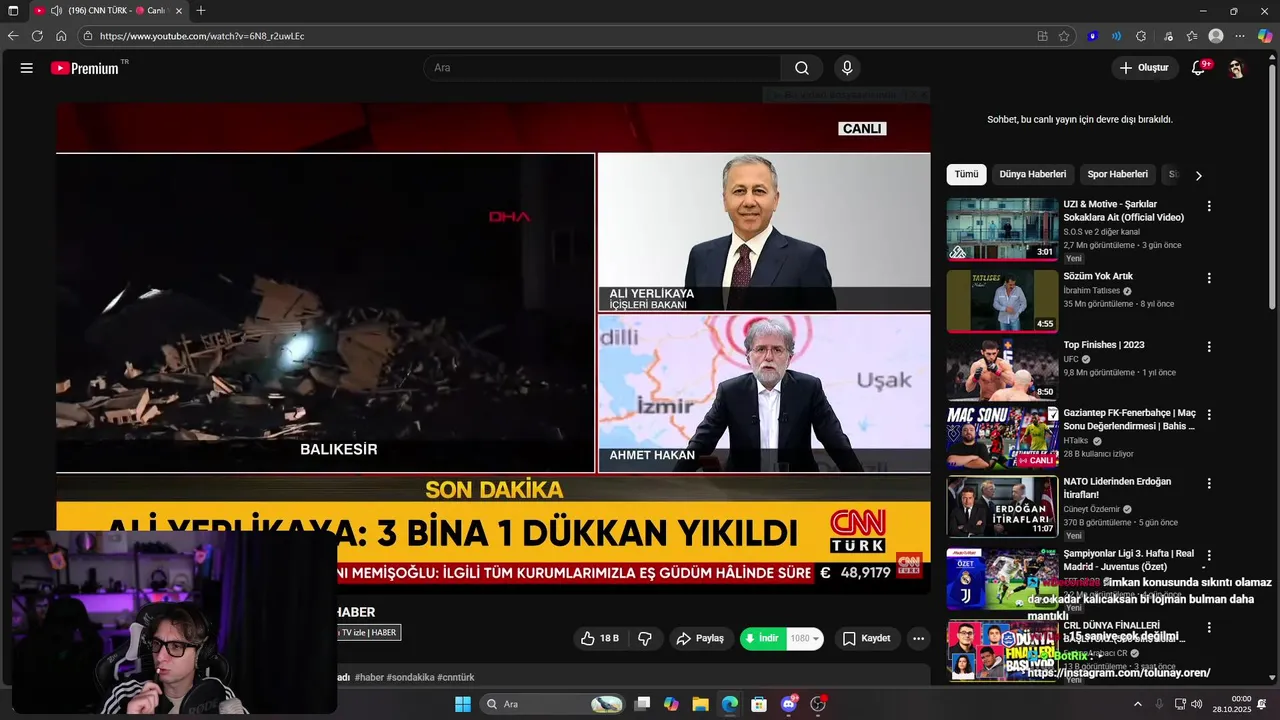The height and width of the screenshot is (720, 1280).
Task: Click the browser address bar URL
Action: tap(202, 36)
